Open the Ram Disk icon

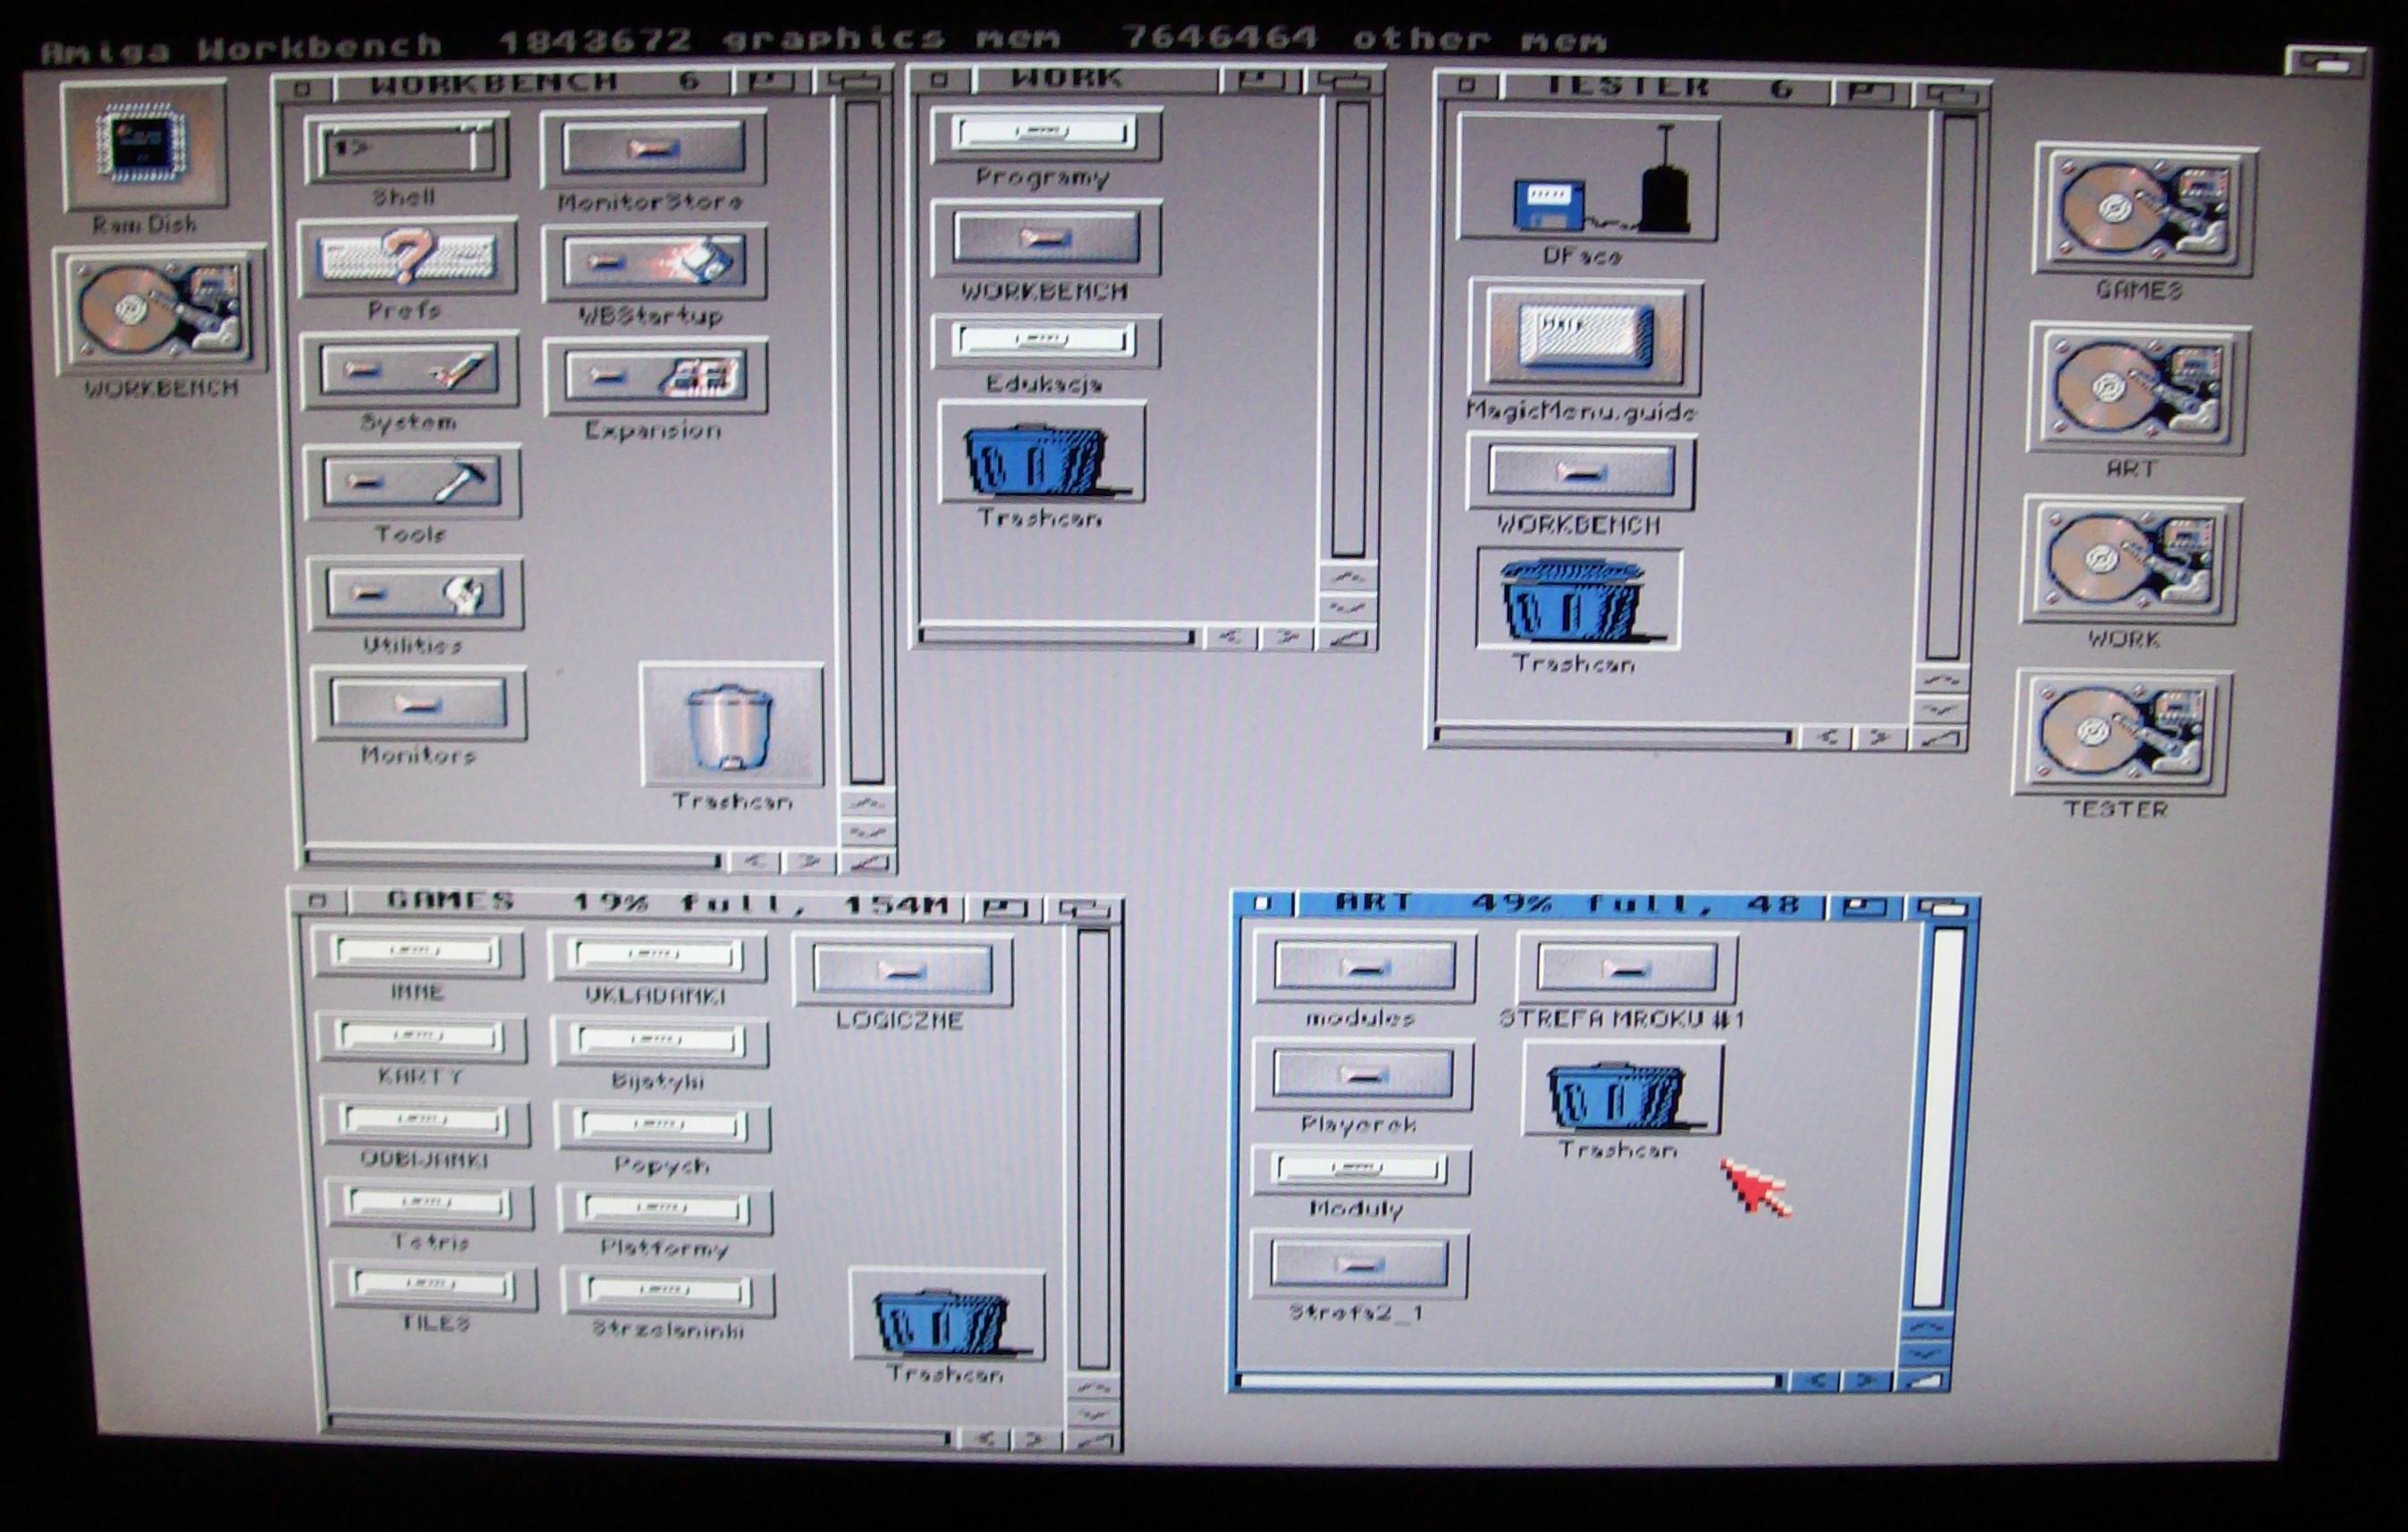tap(145, 147)
